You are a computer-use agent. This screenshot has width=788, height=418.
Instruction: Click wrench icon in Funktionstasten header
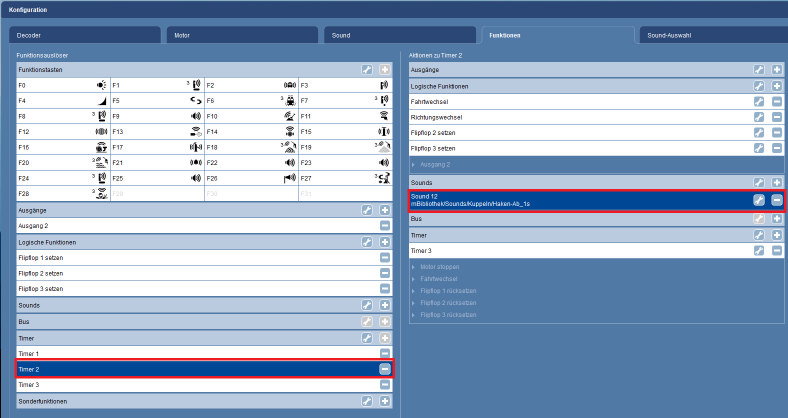pos(368,70)
